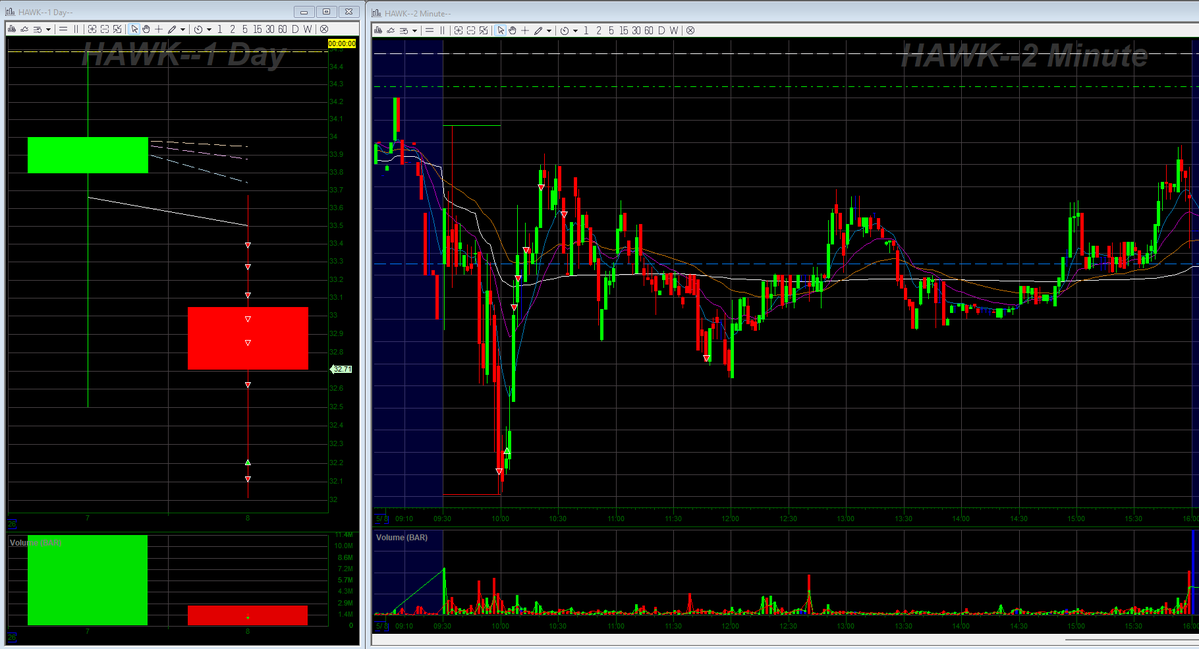The width and height of the screenshot is (1199, 649).
Task: Select hand pan tool in 1 Day toolbar
Action: [146, 29]
